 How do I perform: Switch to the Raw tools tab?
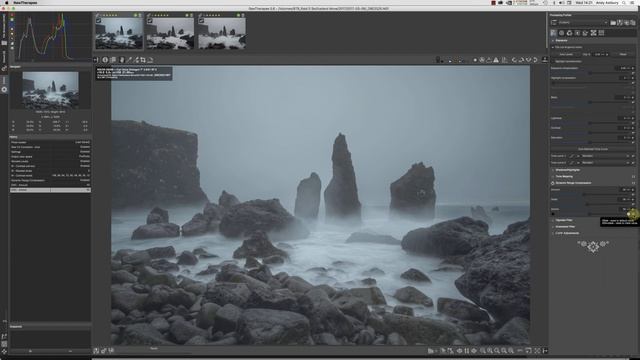click(x=593, y=33)
